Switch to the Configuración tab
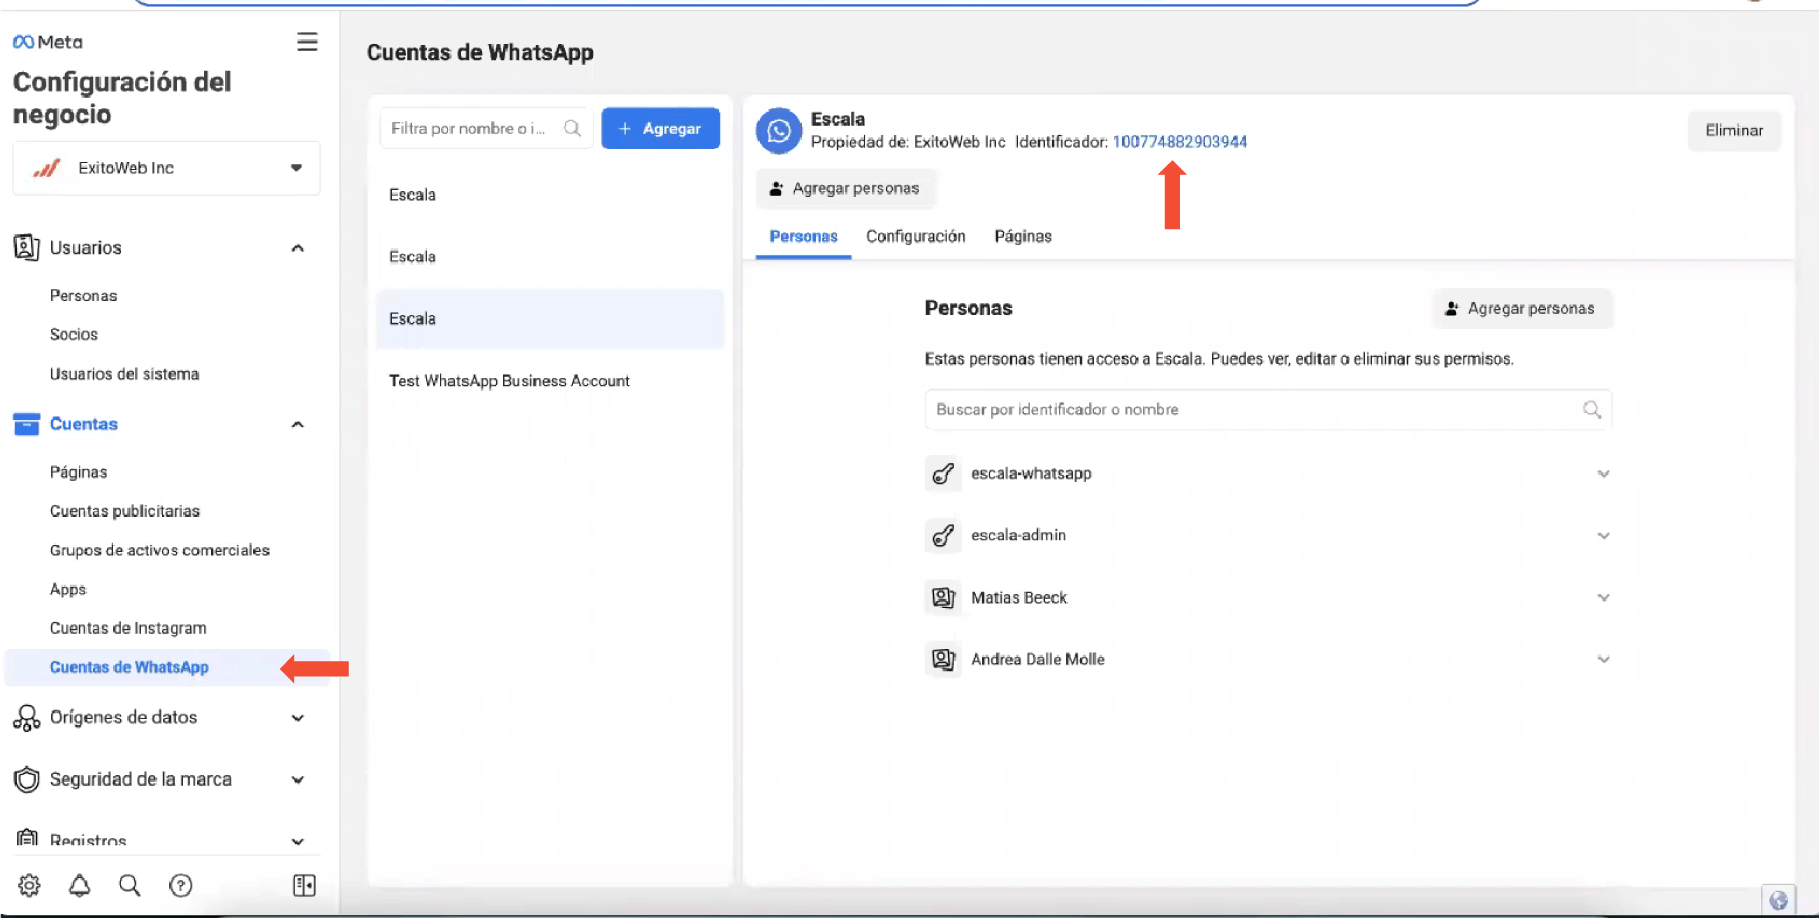This screenshot has height=918, width=1819. pos(915,236)
